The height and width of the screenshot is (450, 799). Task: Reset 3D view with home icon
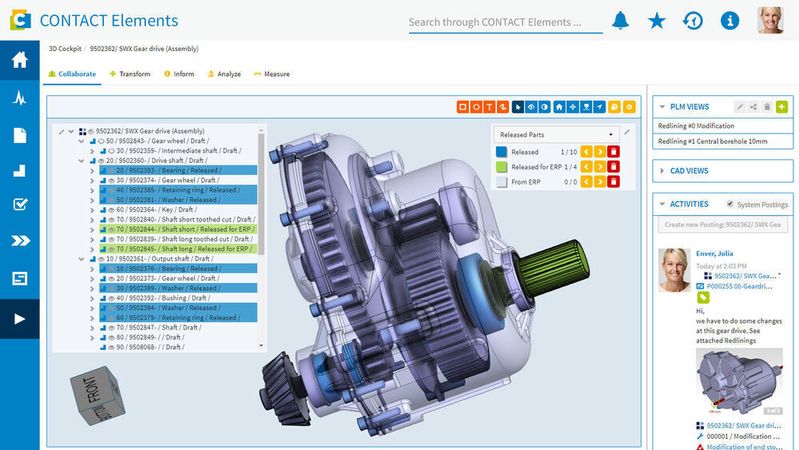click(559, 107)
